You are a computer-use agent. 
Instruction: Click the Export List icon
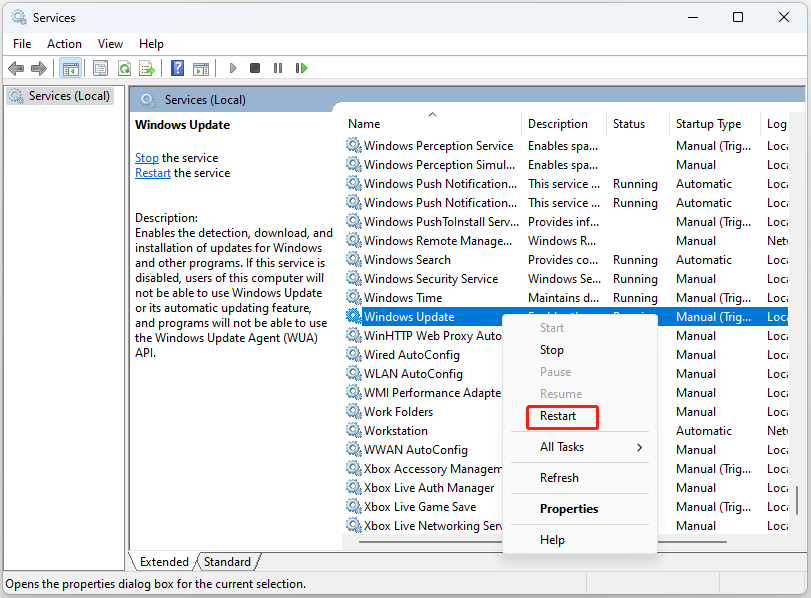147,67
